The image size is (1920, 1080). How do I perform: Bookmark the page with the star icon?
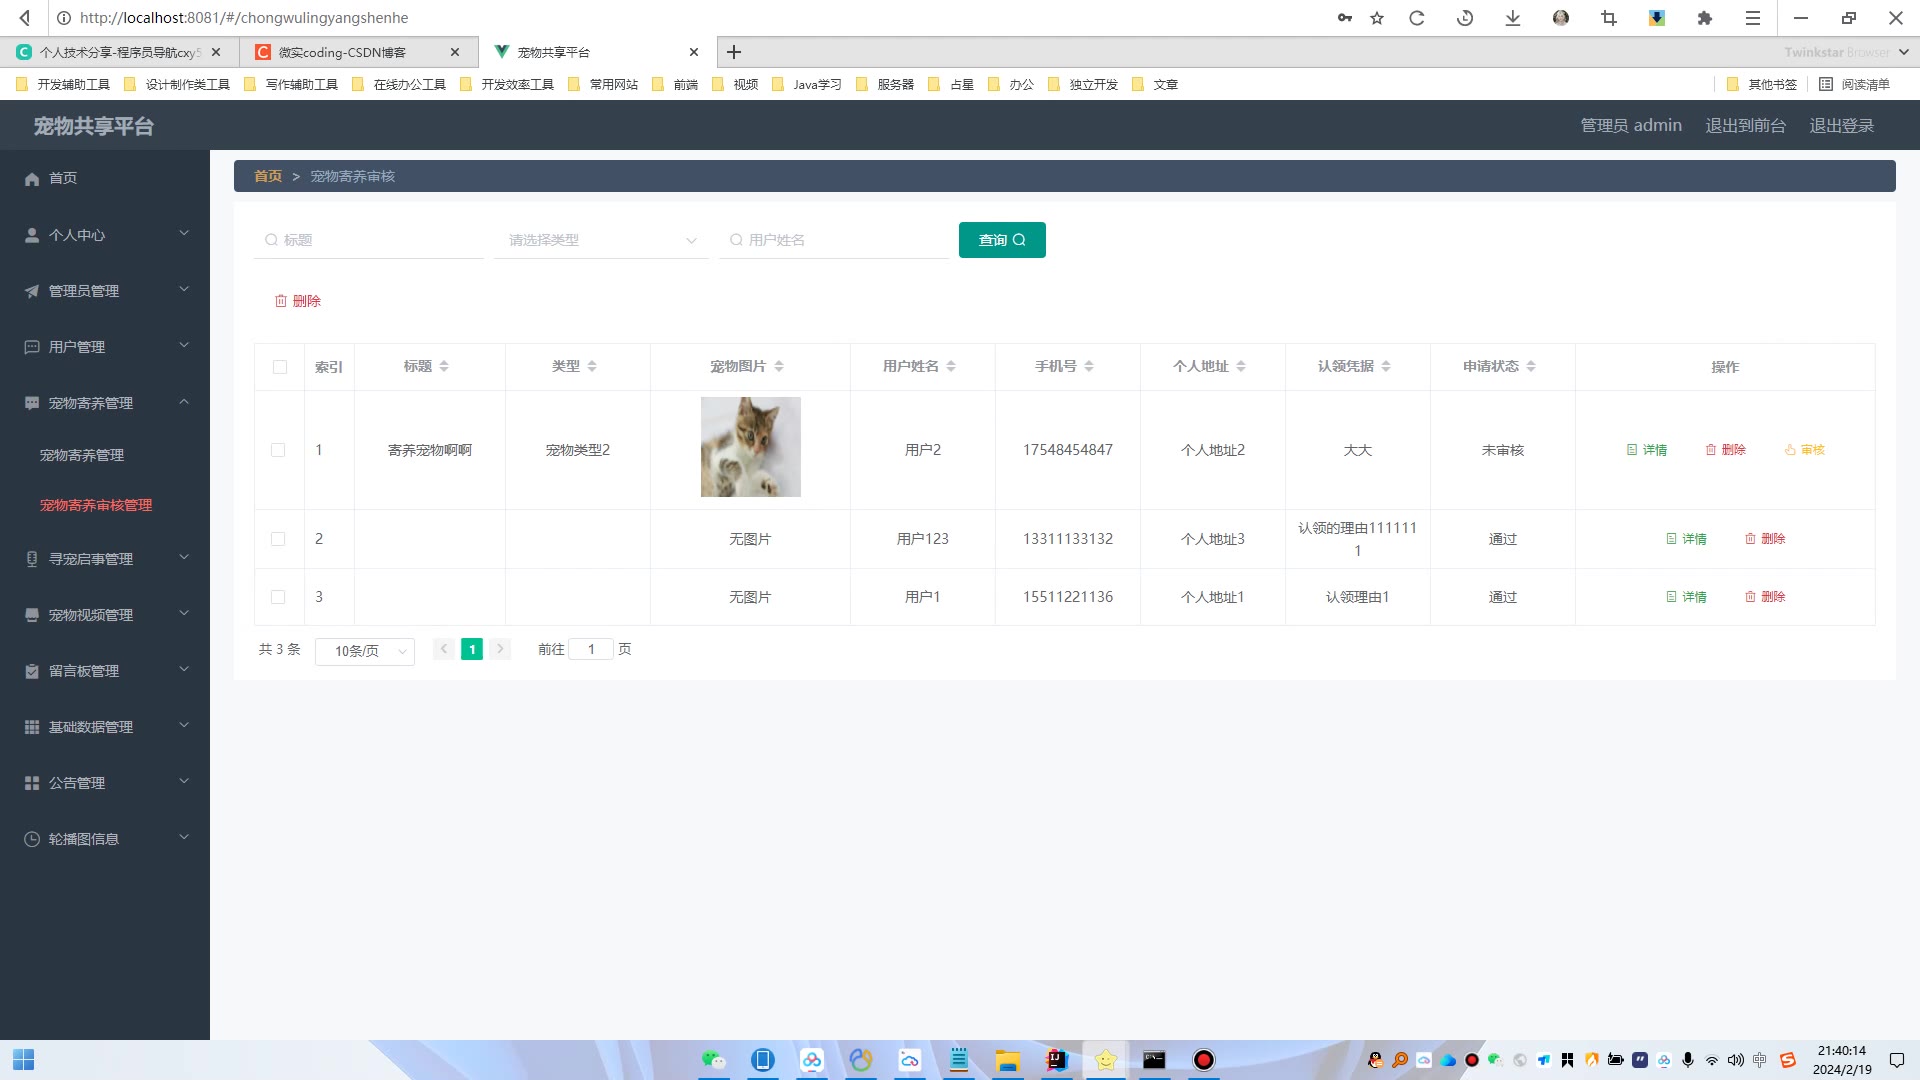[x=1377, y=17]
